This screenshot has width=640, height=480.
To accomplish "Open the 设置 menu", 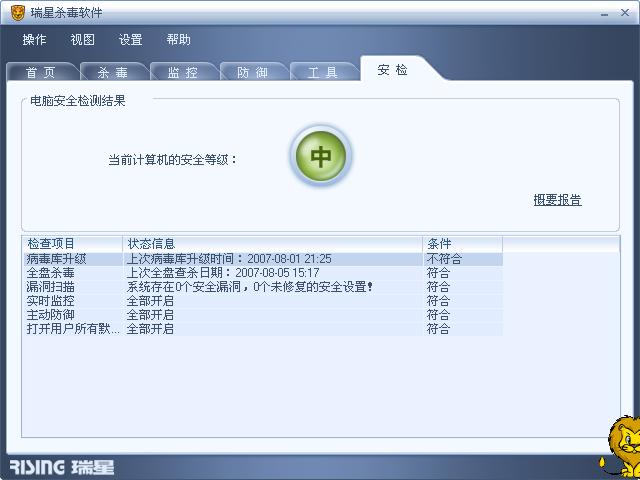I will 131,40.
